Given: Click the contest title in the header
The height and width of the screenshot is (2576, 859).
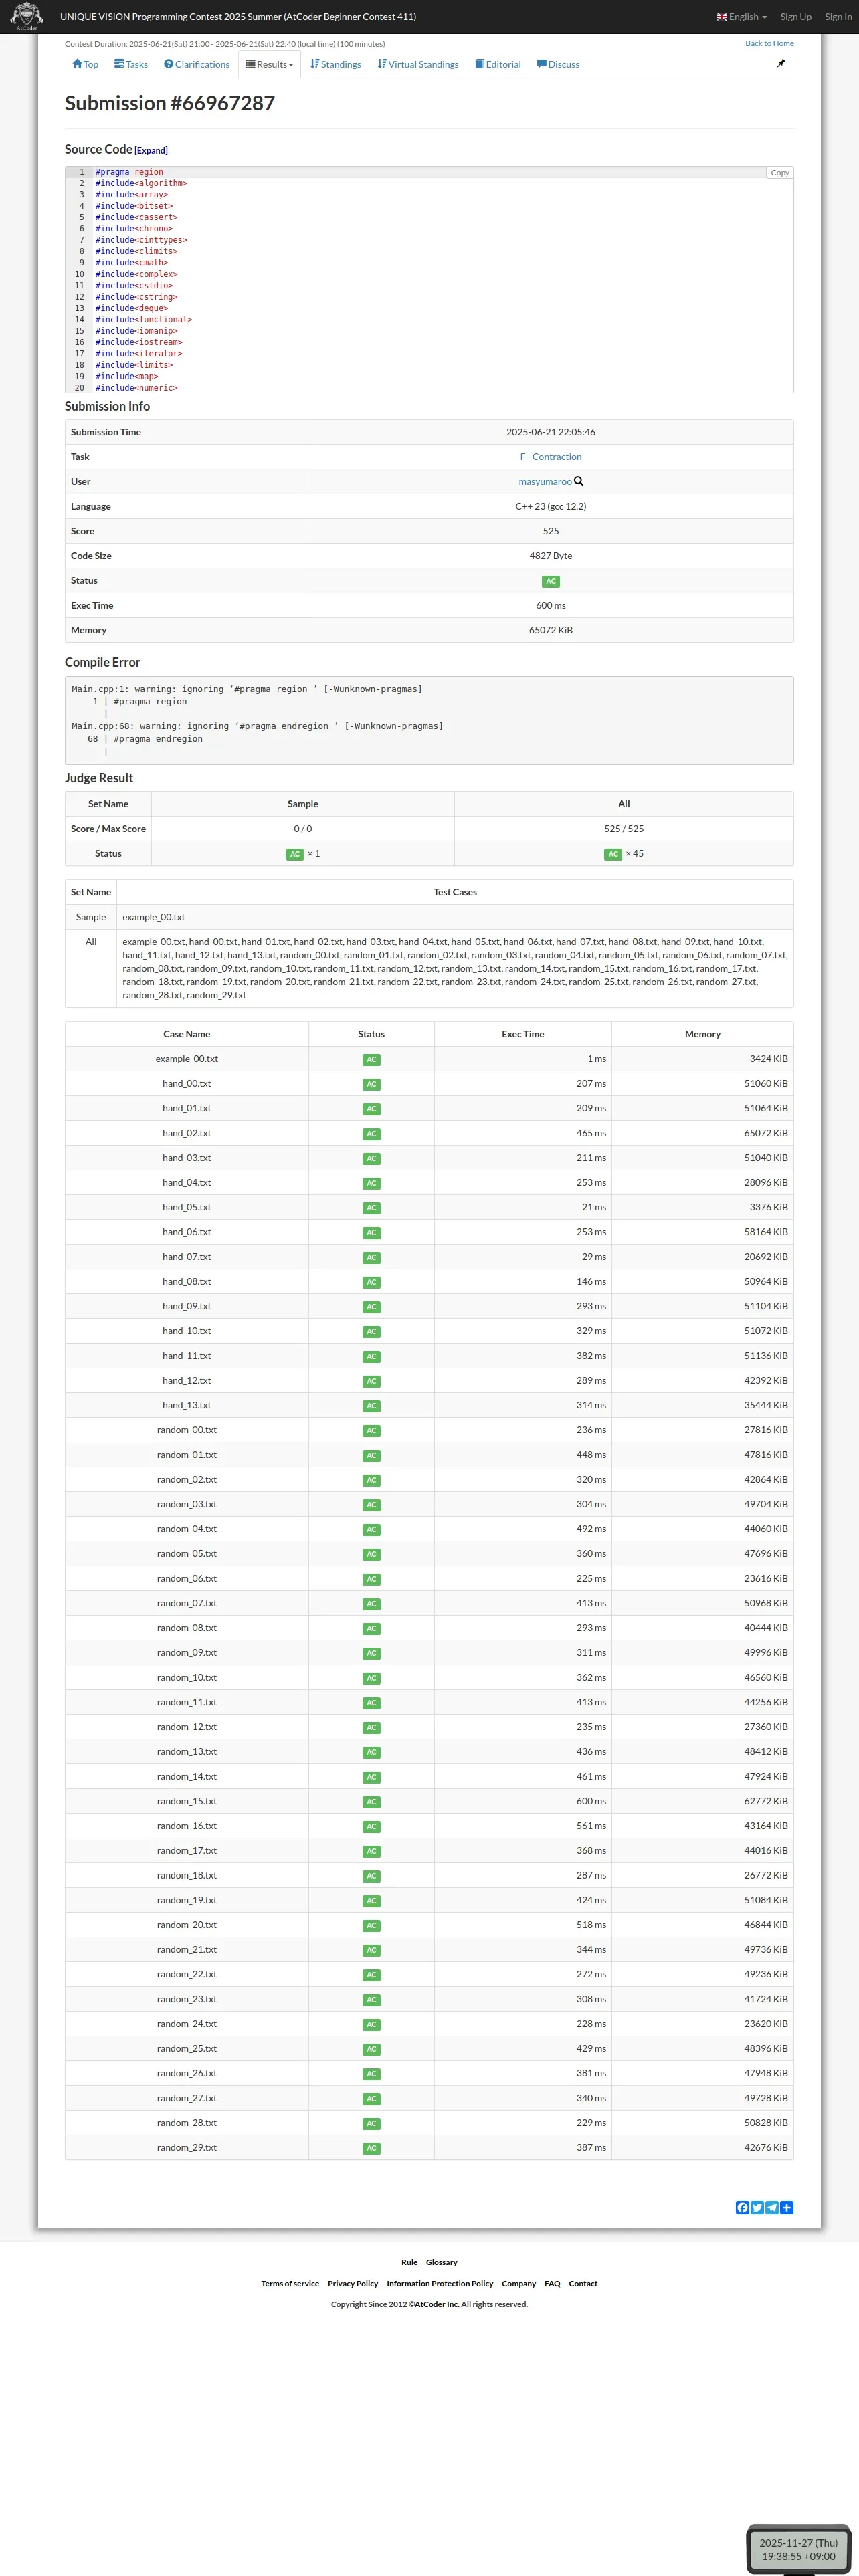Looking at the screenshot, I should [238, 17].
